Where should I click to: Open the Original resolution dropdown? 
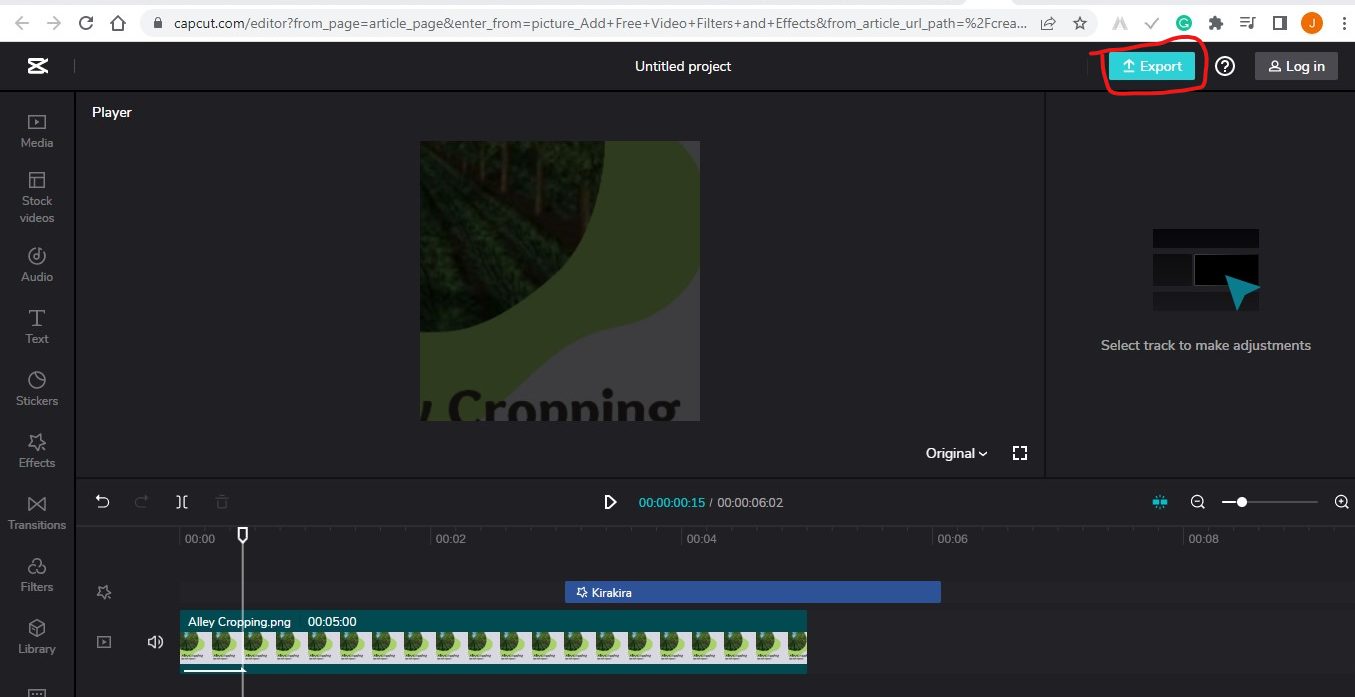(x=955, y=452)
